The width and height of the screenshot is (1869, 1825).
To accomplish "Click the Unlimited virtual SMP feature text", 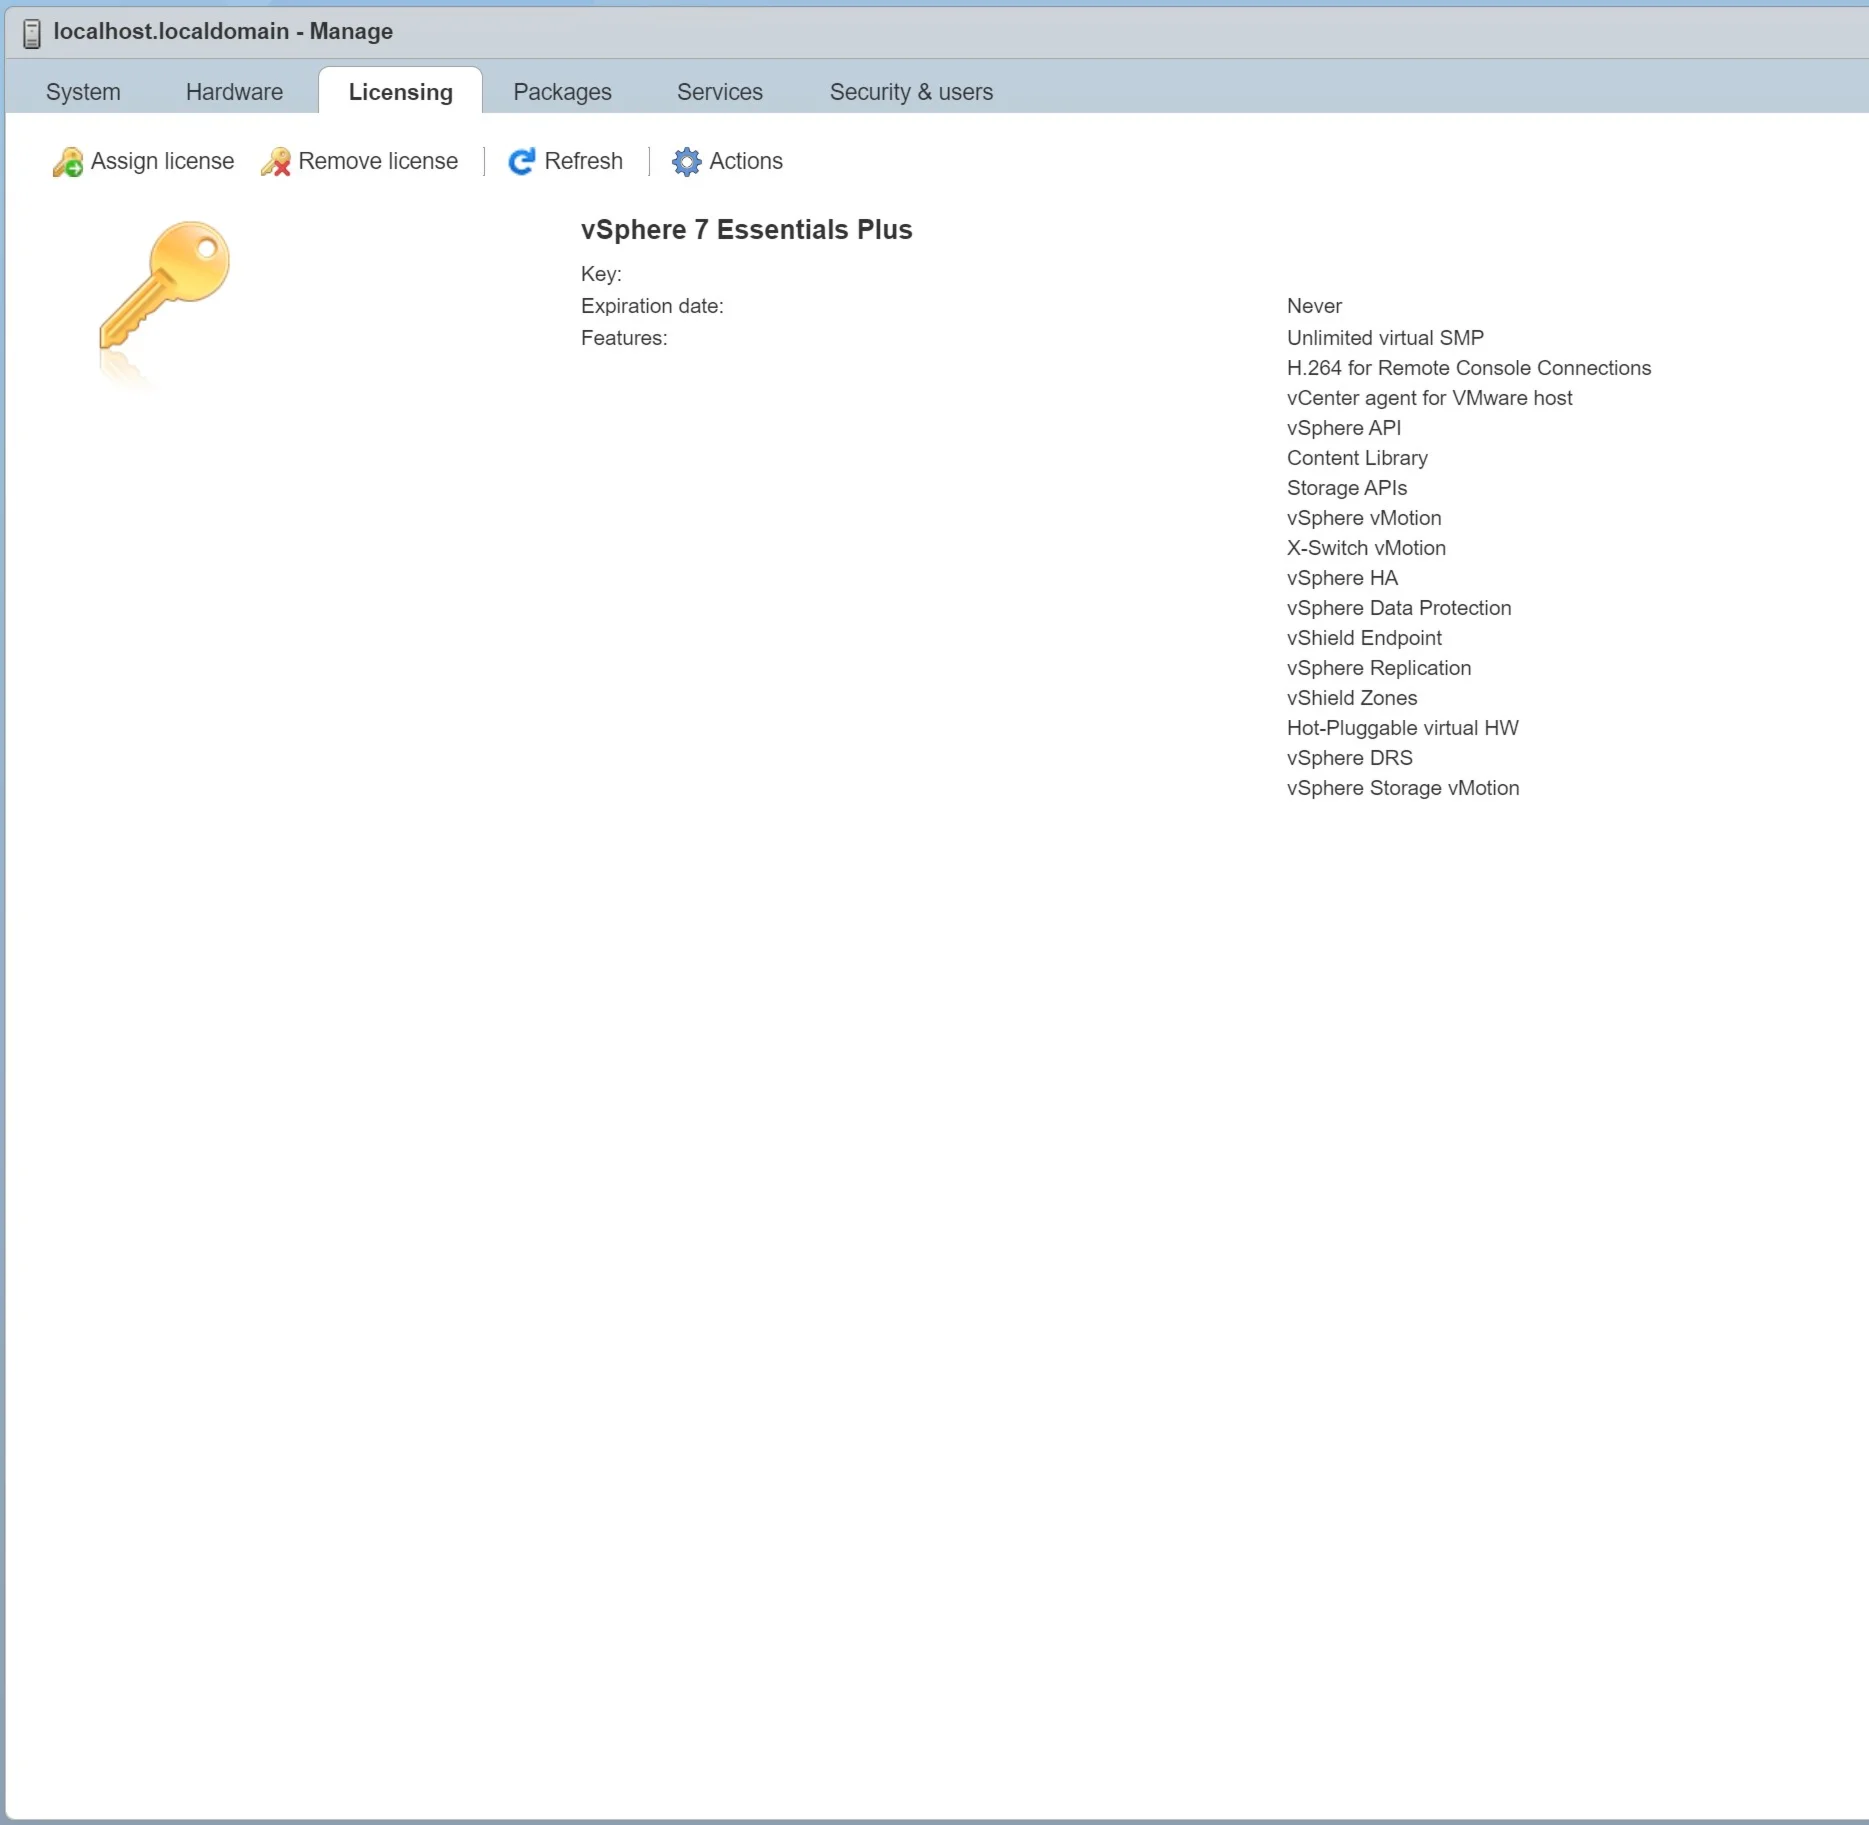I will (1385, 338).
